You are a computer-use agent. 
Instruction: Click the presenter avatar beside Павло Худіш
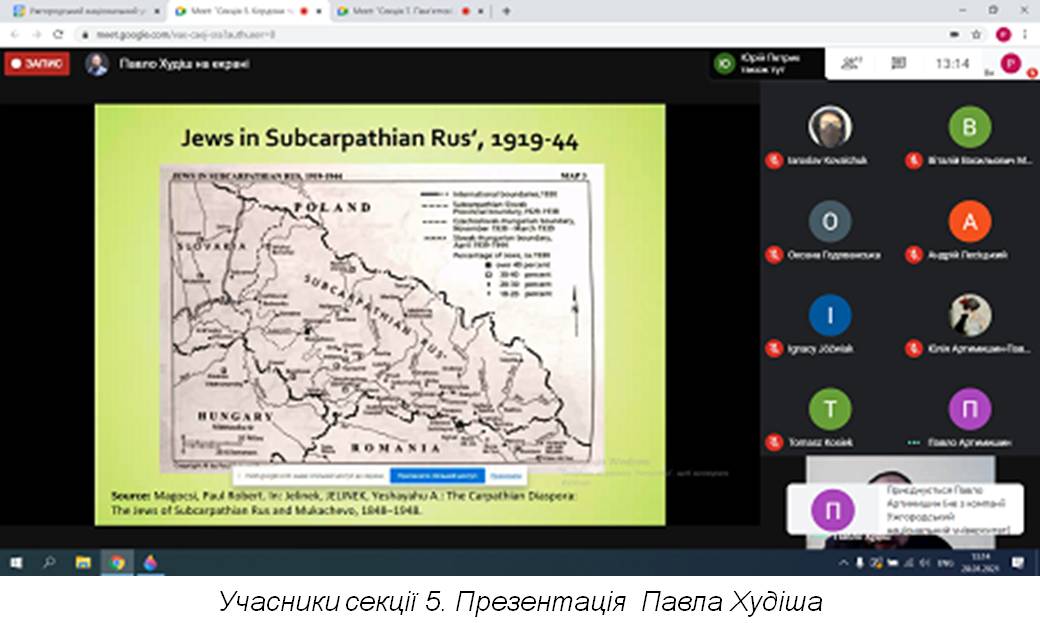[97, 64]
